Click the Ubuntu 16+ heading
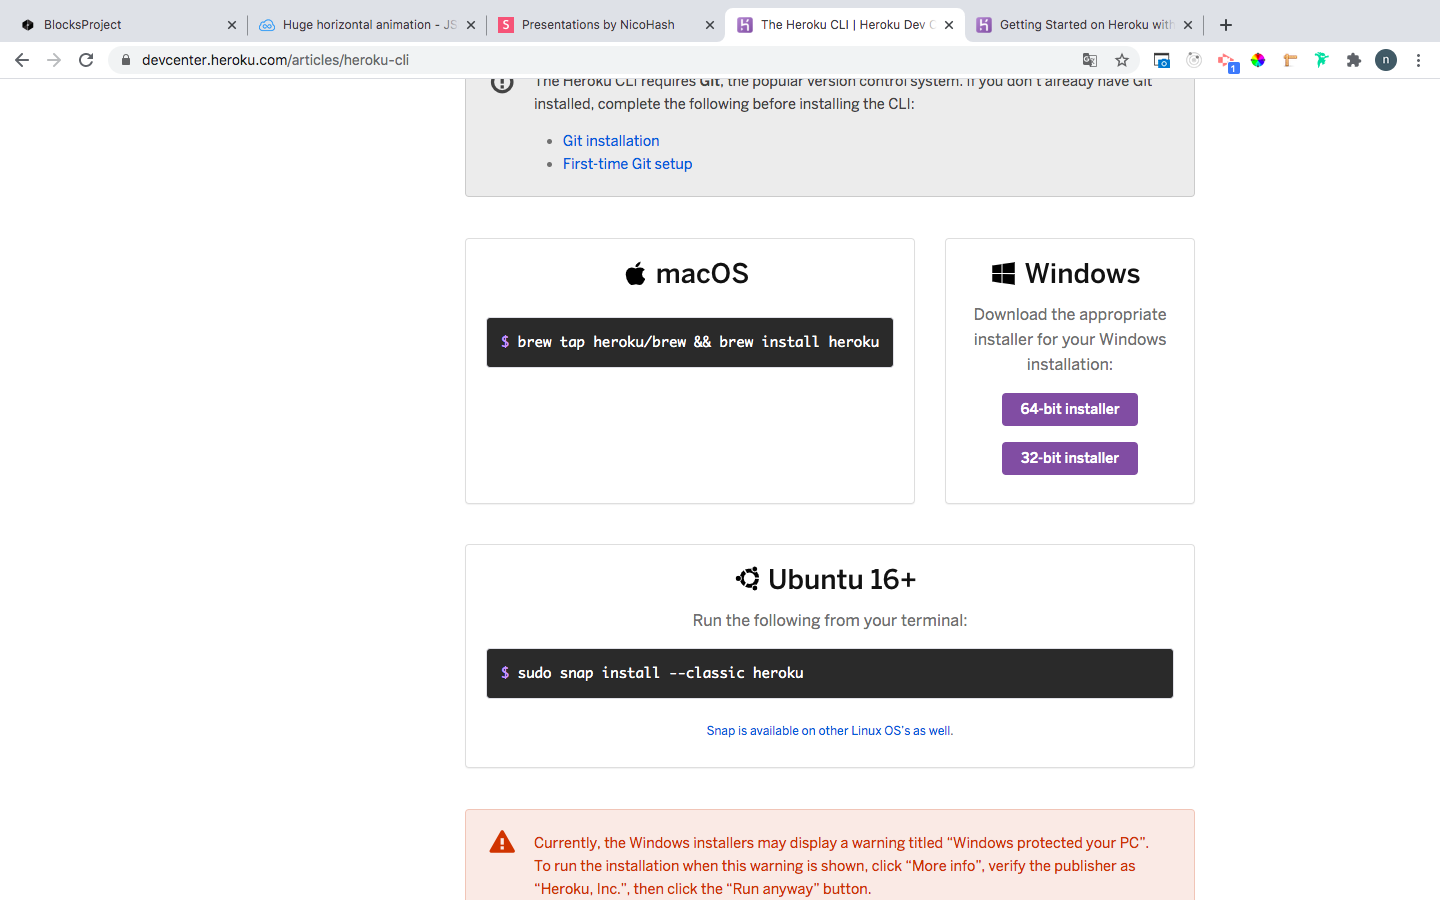The height and width of the screenshot is (900, 1440). tap(842, 579)
